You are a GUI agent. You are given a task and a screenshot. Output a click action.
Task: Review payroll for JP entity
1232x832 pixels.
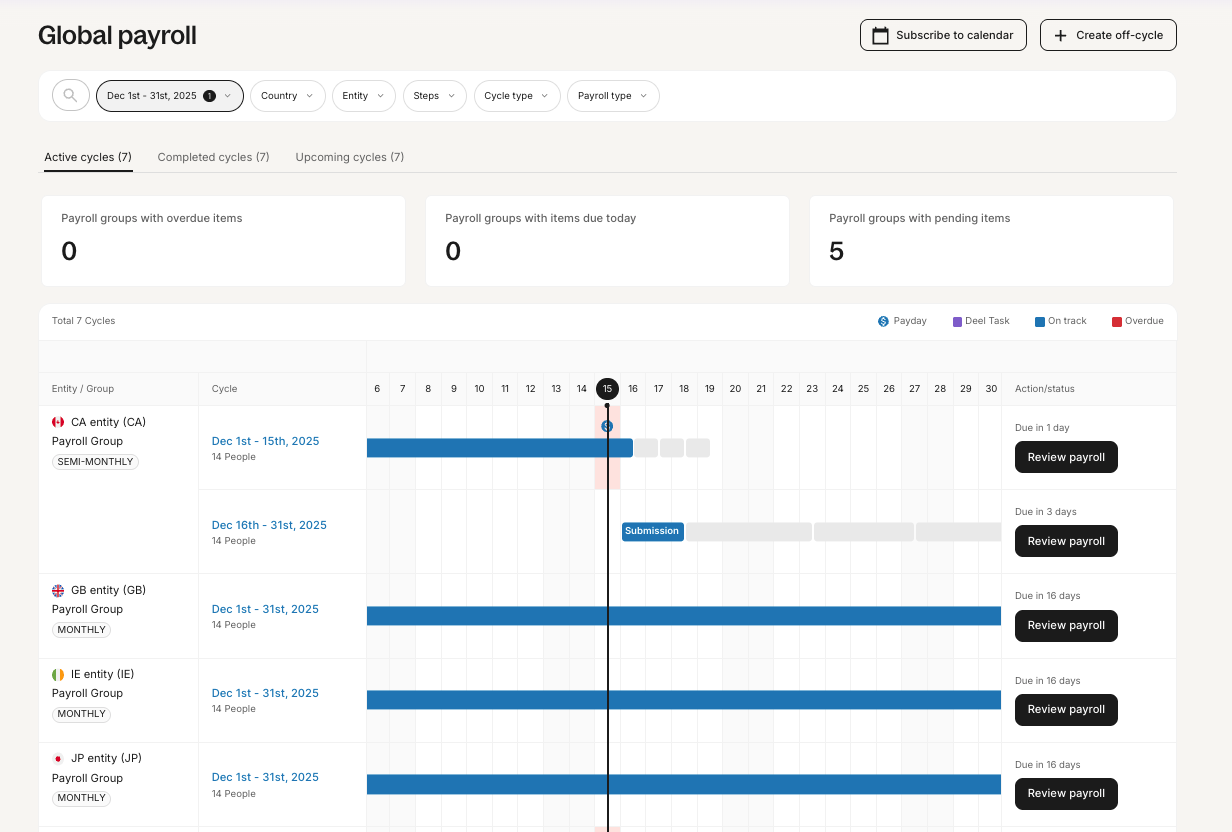pyautogui.click(x=1066, y=793)
